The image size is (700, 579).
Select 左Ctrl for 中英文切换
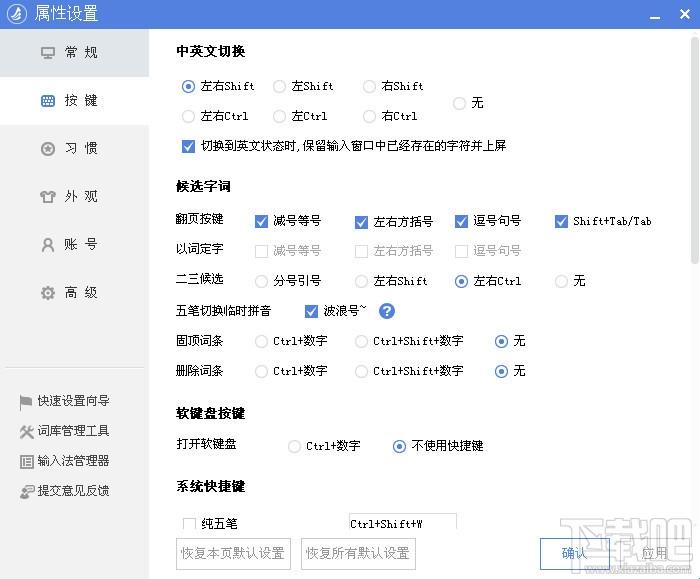279,117
